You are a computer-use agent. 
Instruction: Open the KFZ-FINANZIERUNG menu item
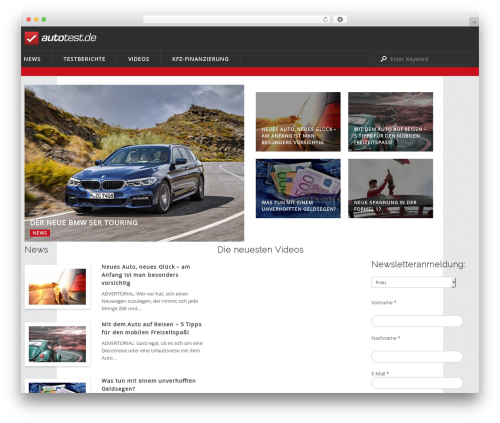coord(200,59)
